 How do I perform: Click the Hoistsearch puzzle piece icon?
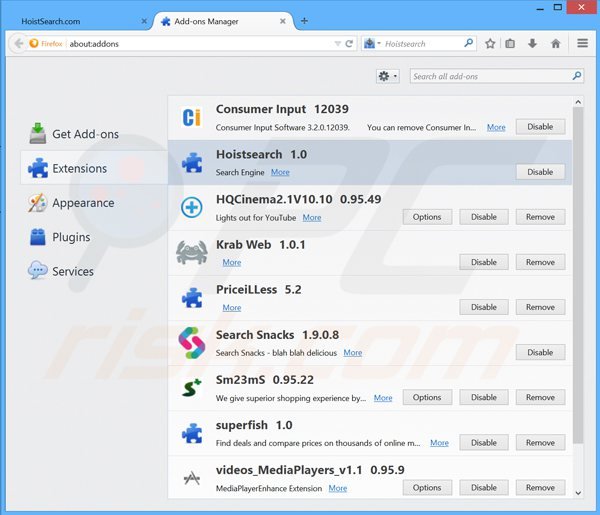tap(192, 163)
